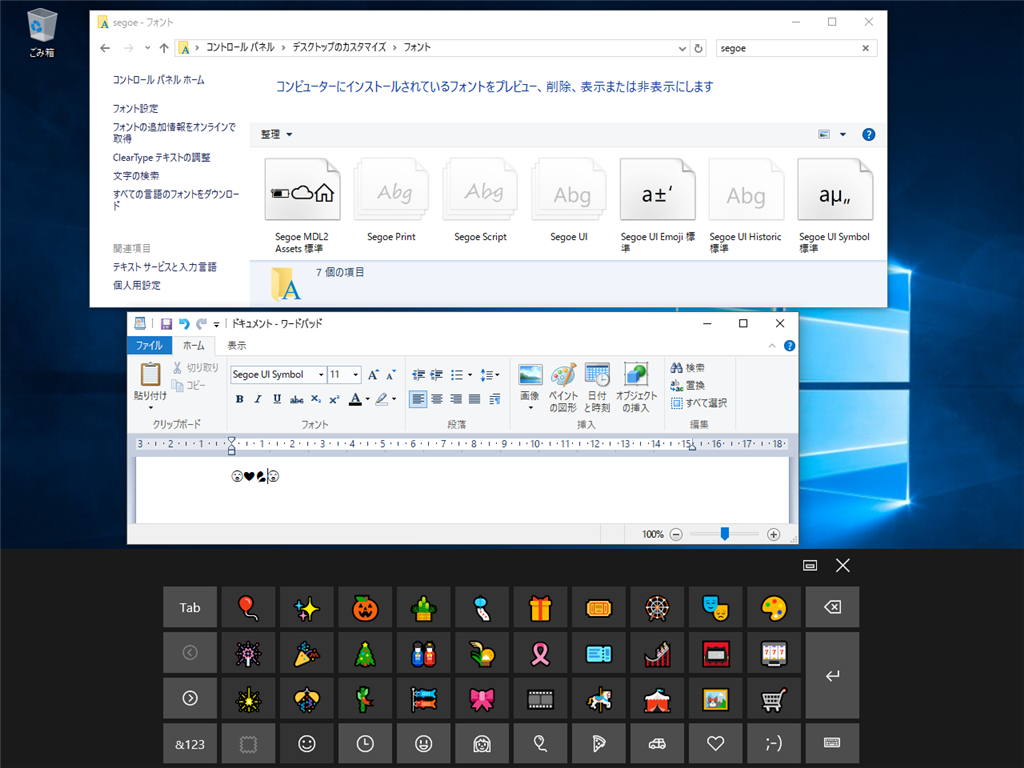Open 個人用設定 link
The height and width of the screenshot is (768, 1024).
click(x=136, y=285)
